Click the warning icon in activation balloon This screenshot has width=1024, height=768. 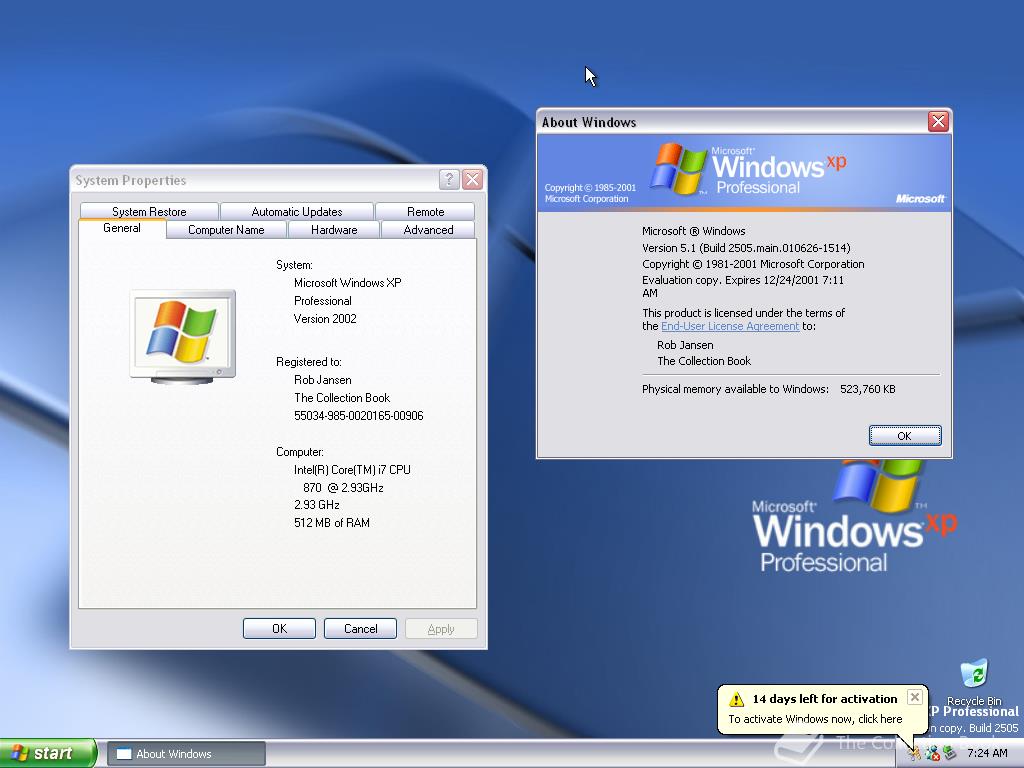(x=737, y=699)
